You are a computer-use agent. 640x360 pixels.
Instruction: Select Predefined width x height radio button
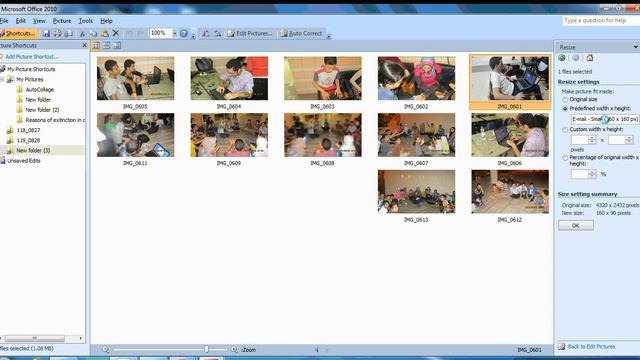[x=565, y=109]
